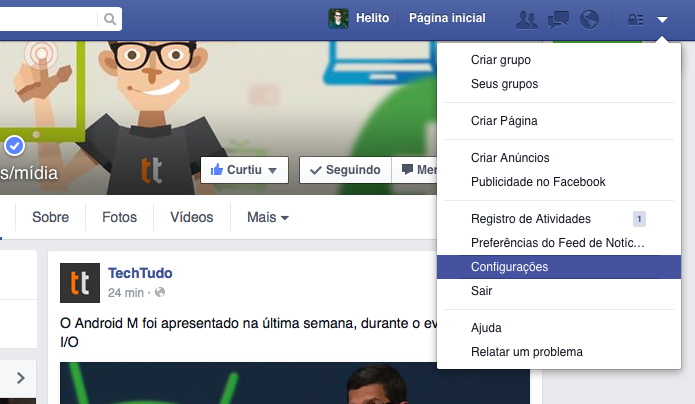Click the search magnifier icon

pos(108,19)
